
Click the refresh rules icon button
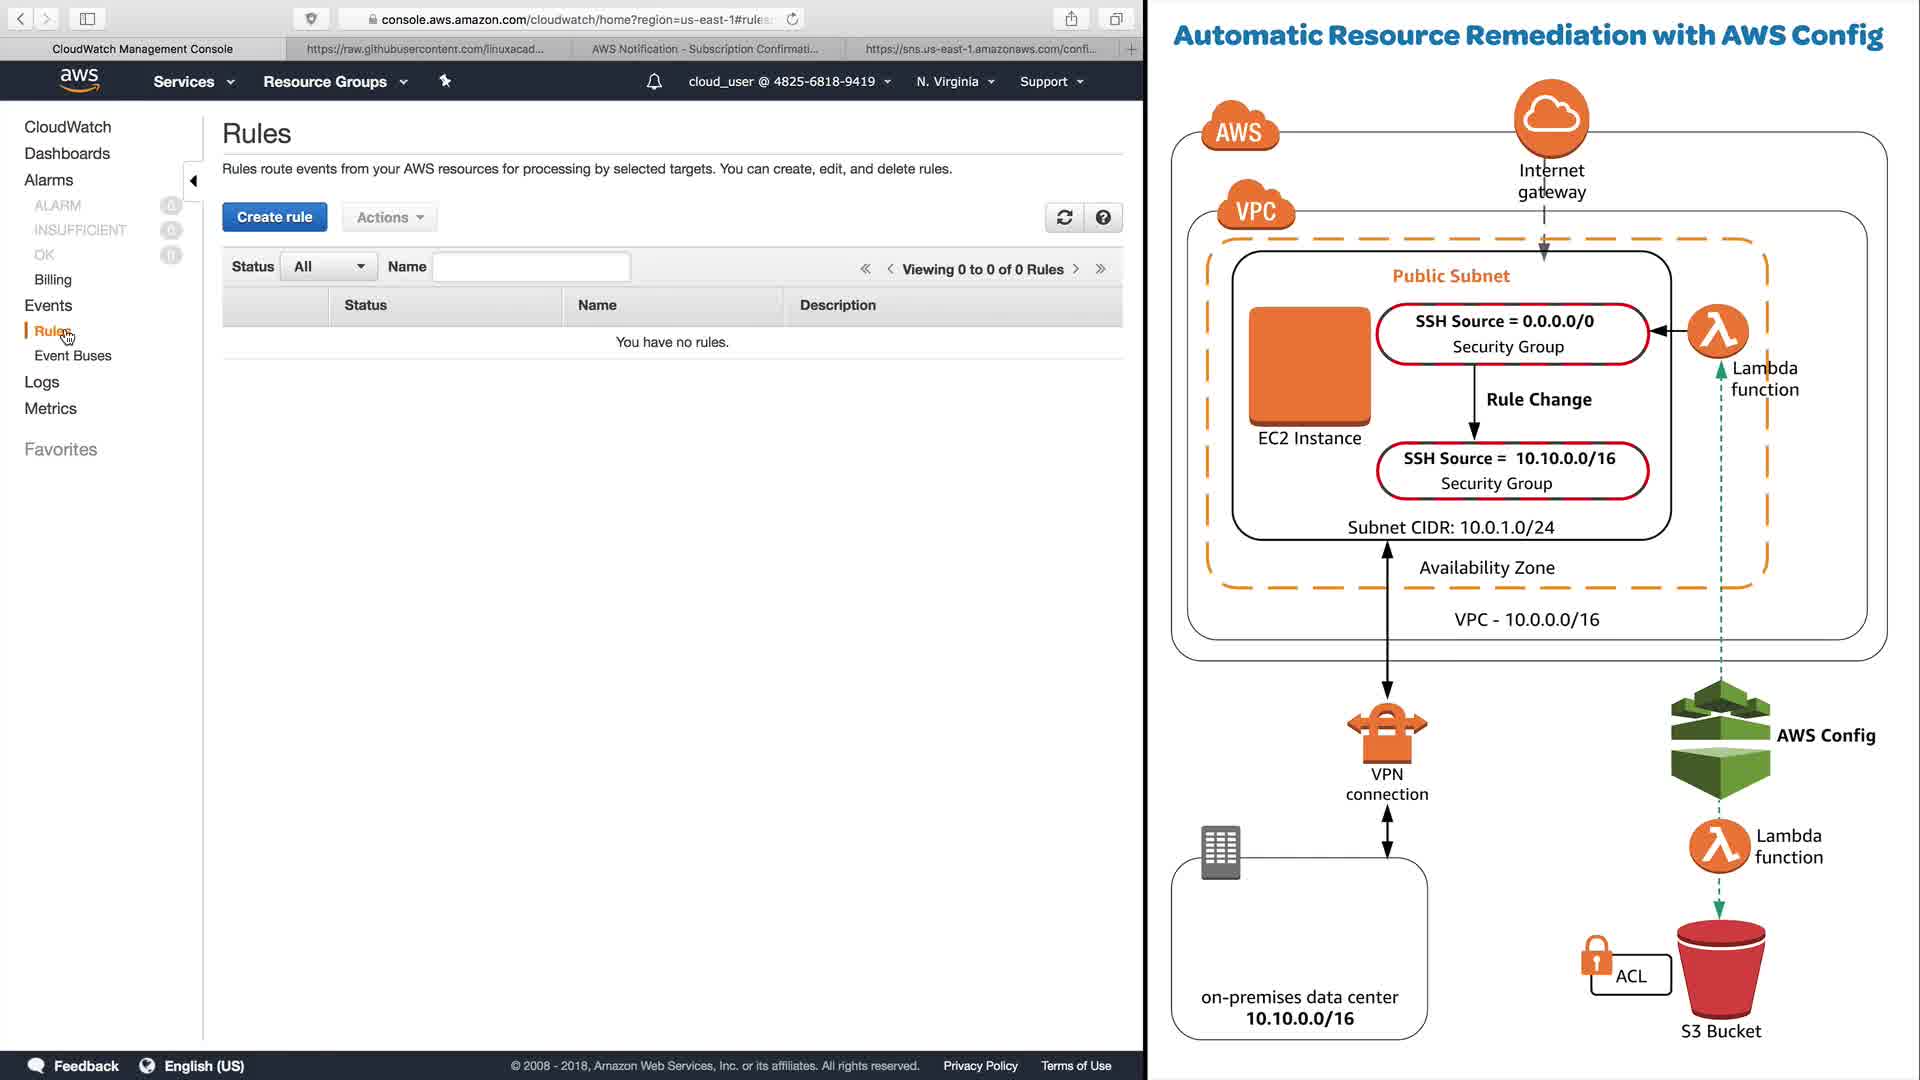click(1064, 217)
